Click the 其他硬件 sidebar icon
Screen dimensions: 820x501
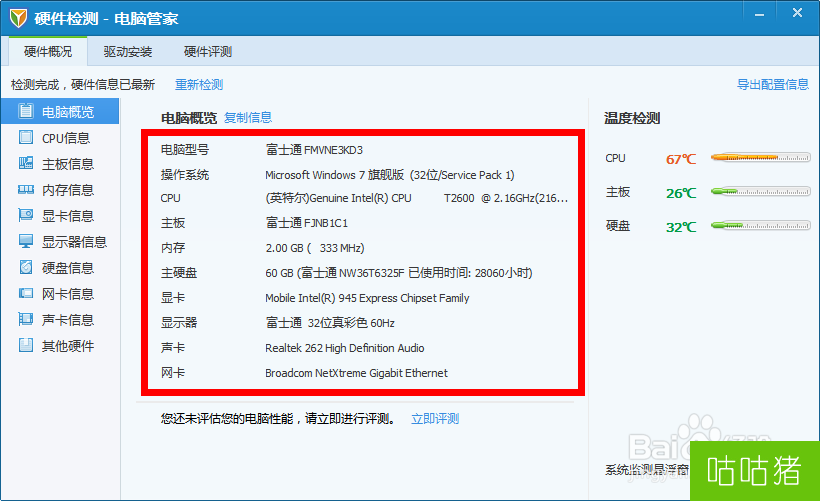pos(26,345)
